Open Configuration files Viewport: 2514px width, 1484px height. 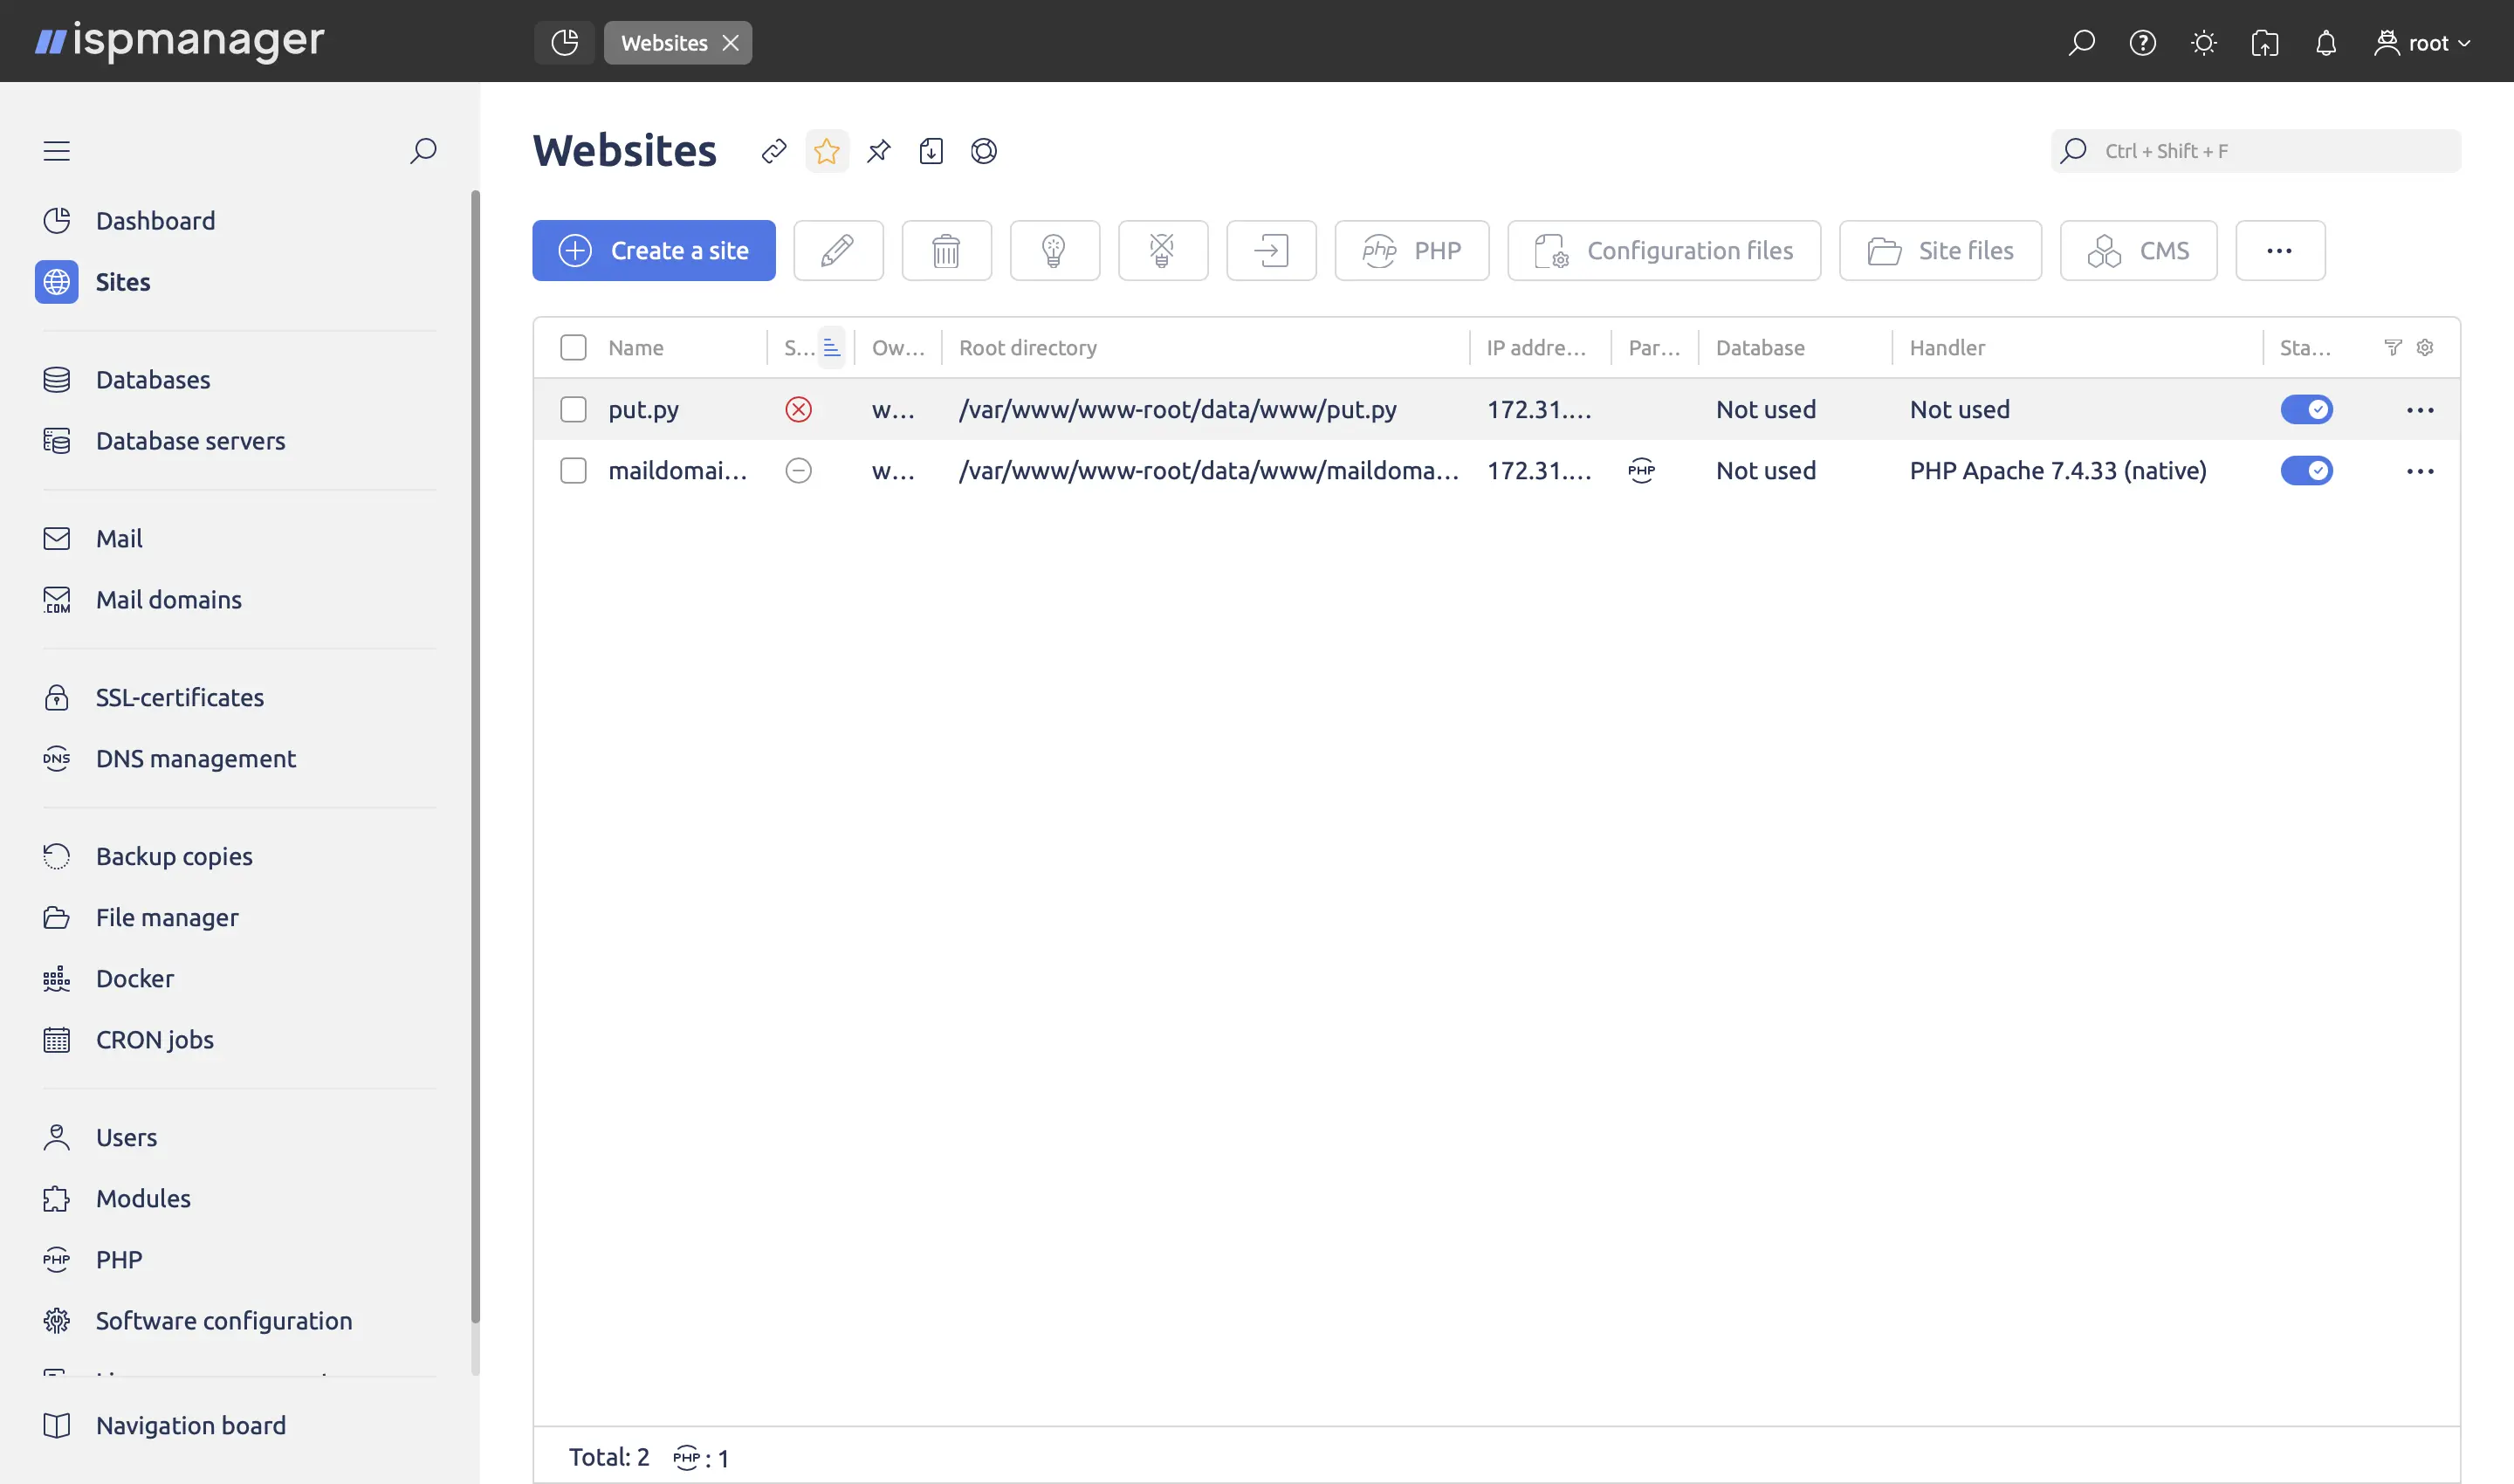[x=1663, y=250]
